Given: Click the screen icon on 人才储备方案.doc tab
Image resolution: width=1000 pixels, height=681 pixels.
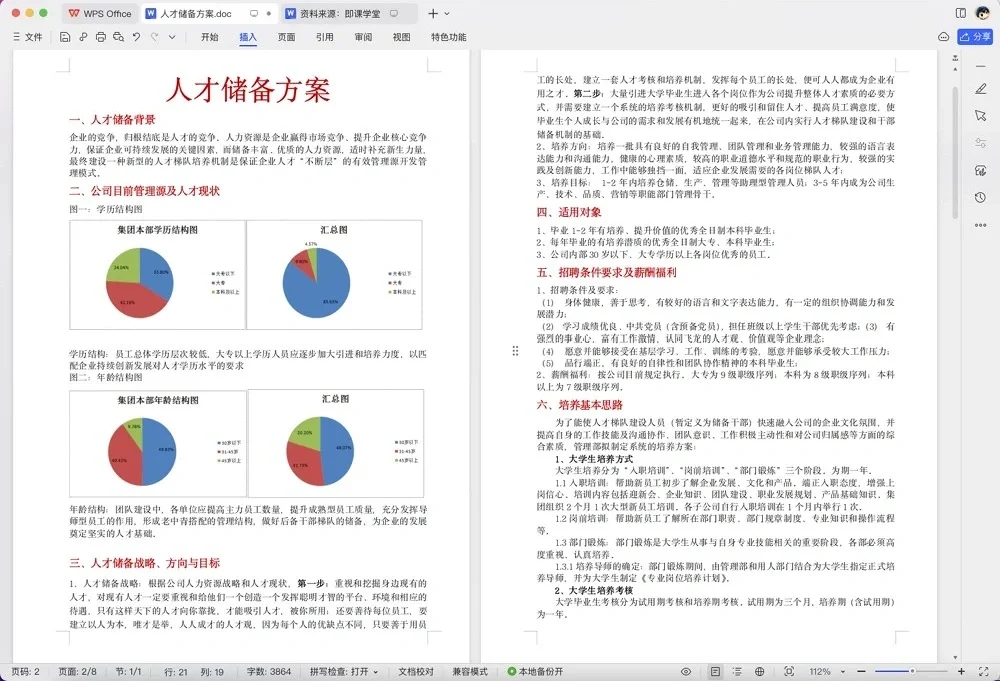Looking at the screenshot, I should (x=254, y=13).
